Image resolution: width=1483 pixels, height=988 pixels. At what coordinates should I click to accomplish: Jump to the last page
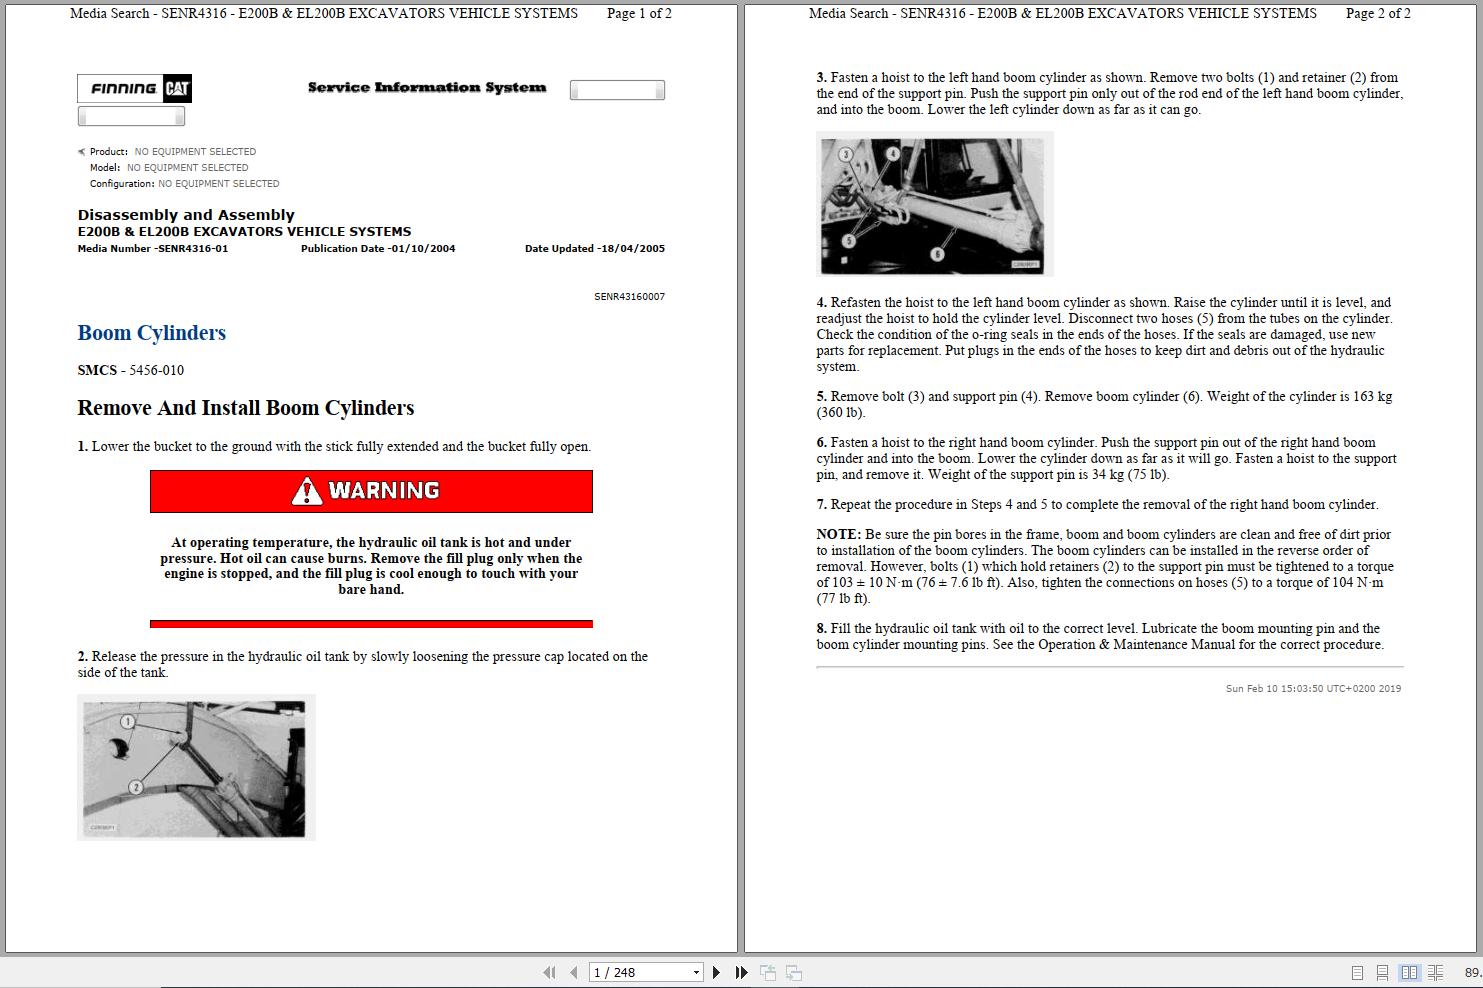click(740, 971)
